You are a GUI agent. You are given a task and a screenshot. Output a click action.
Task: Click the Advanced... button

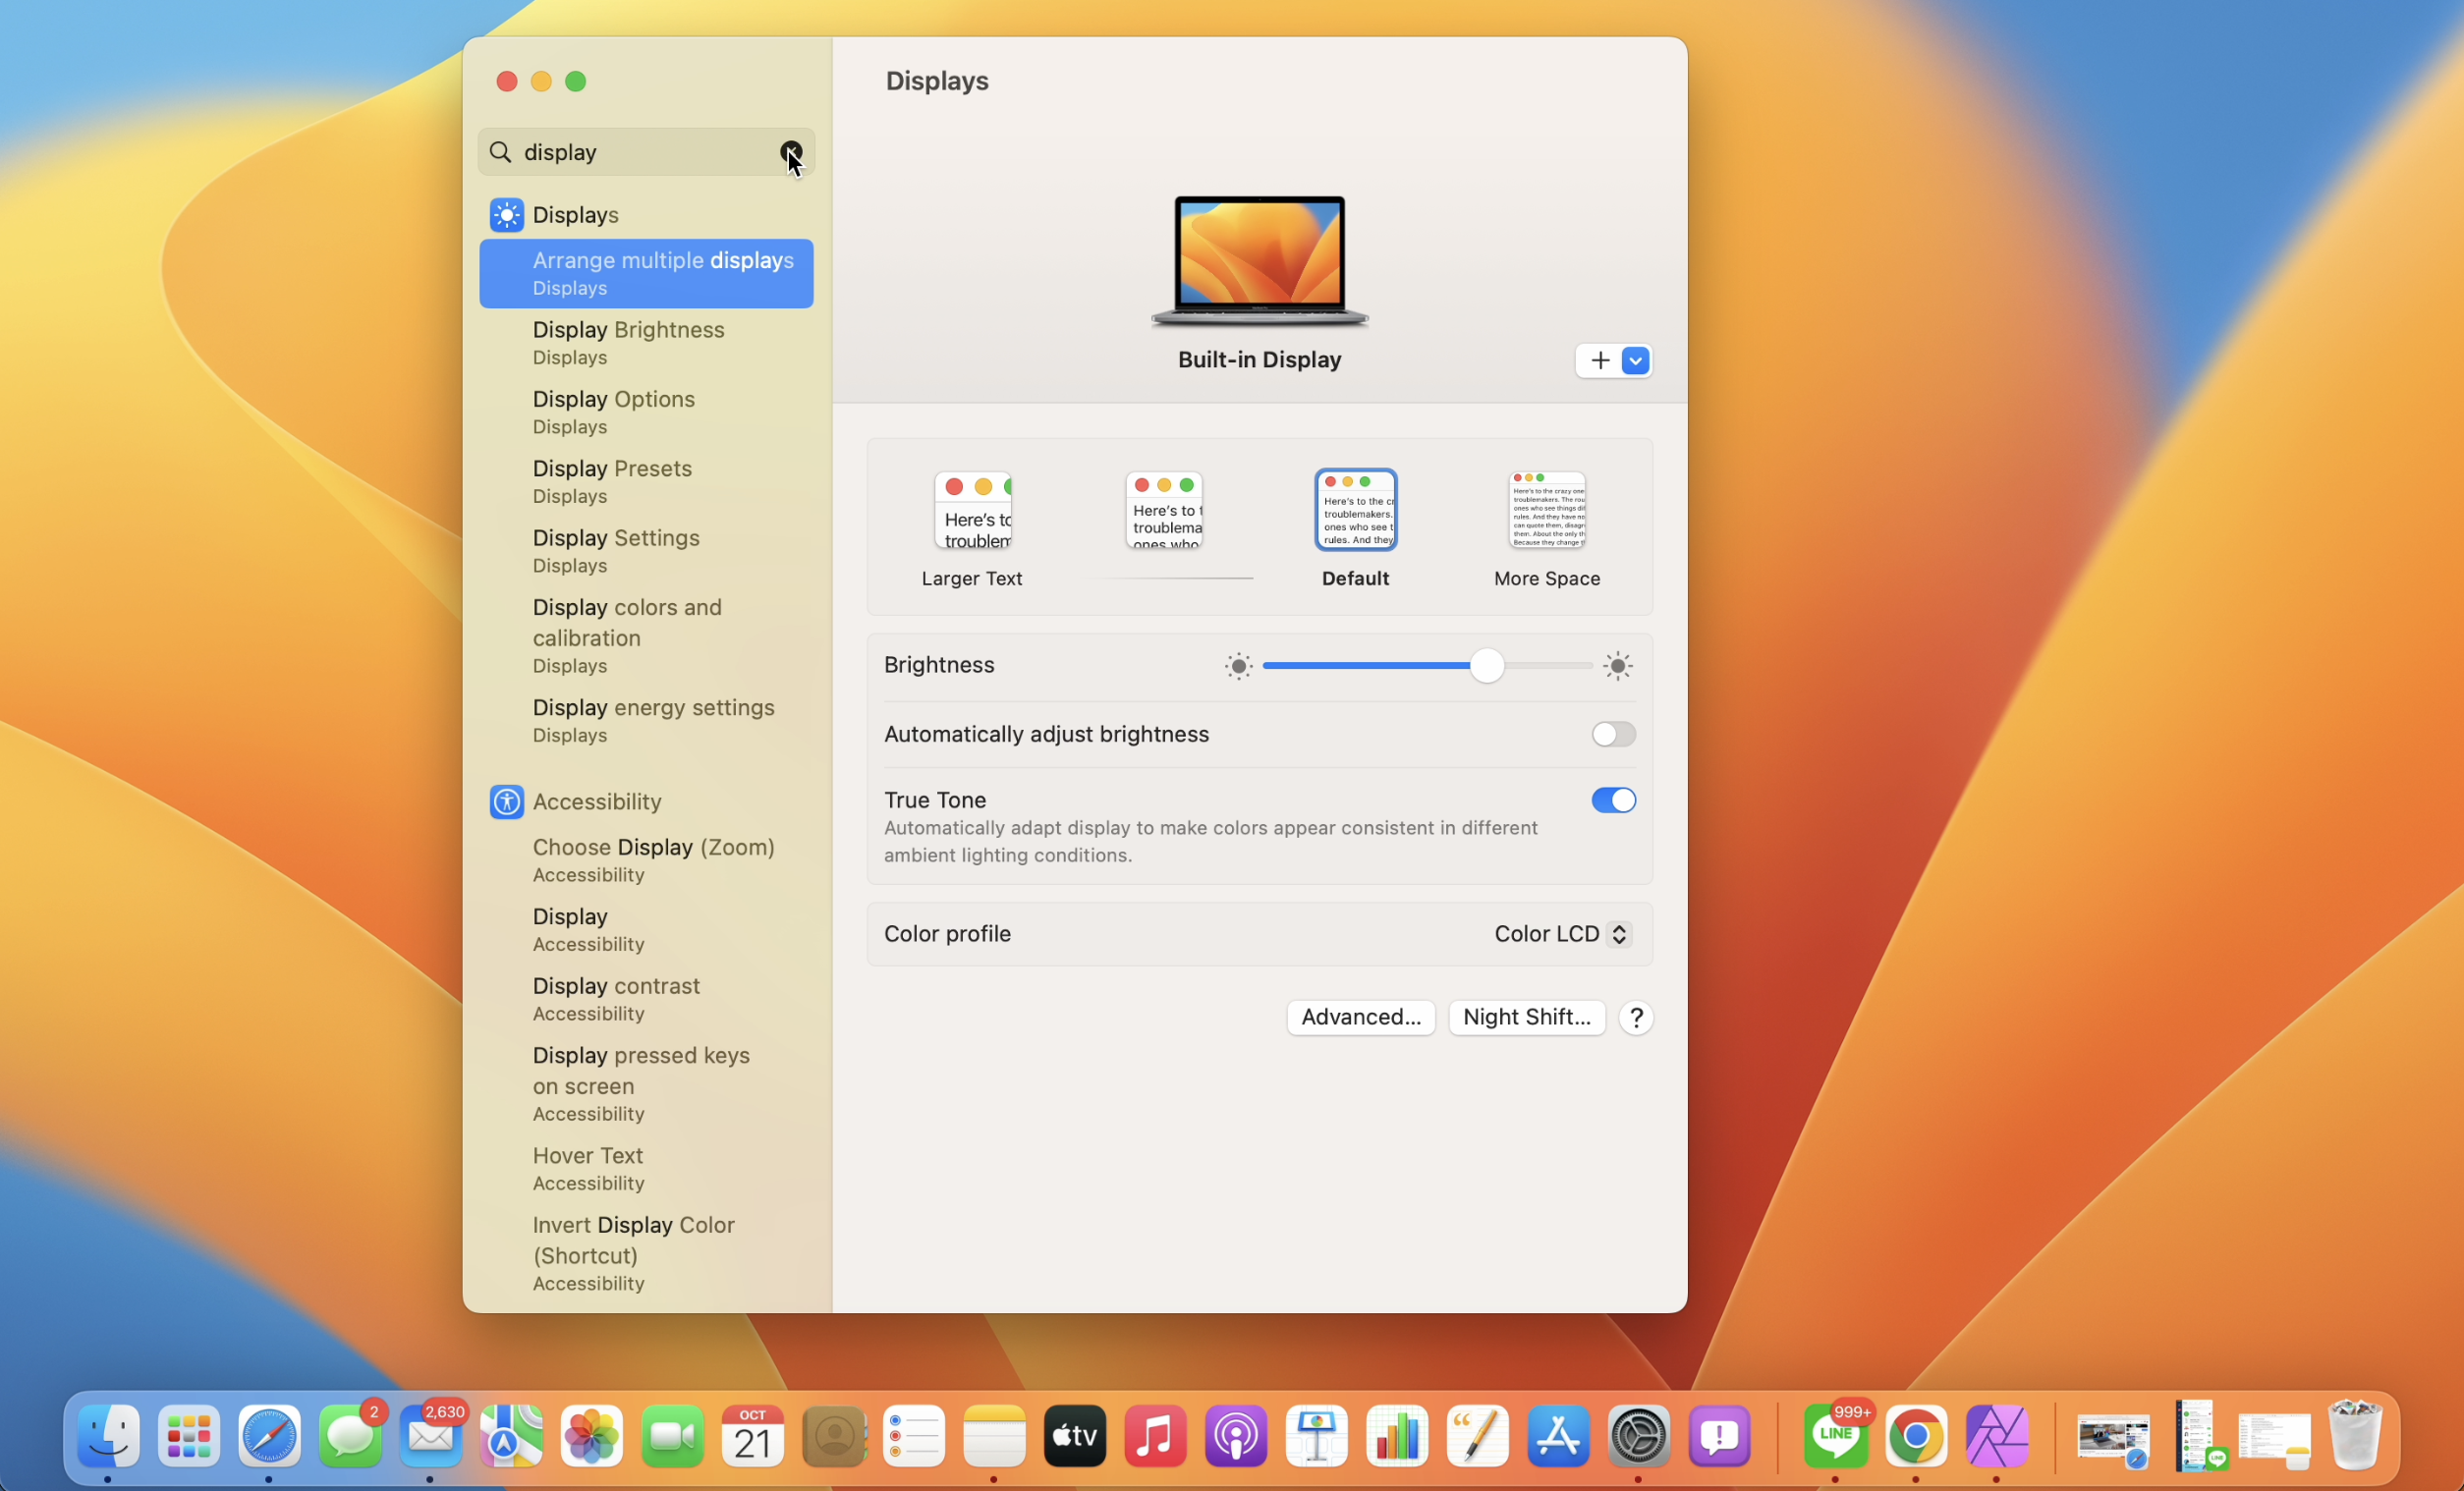pyautogui.click(x=1360, y=1018)
